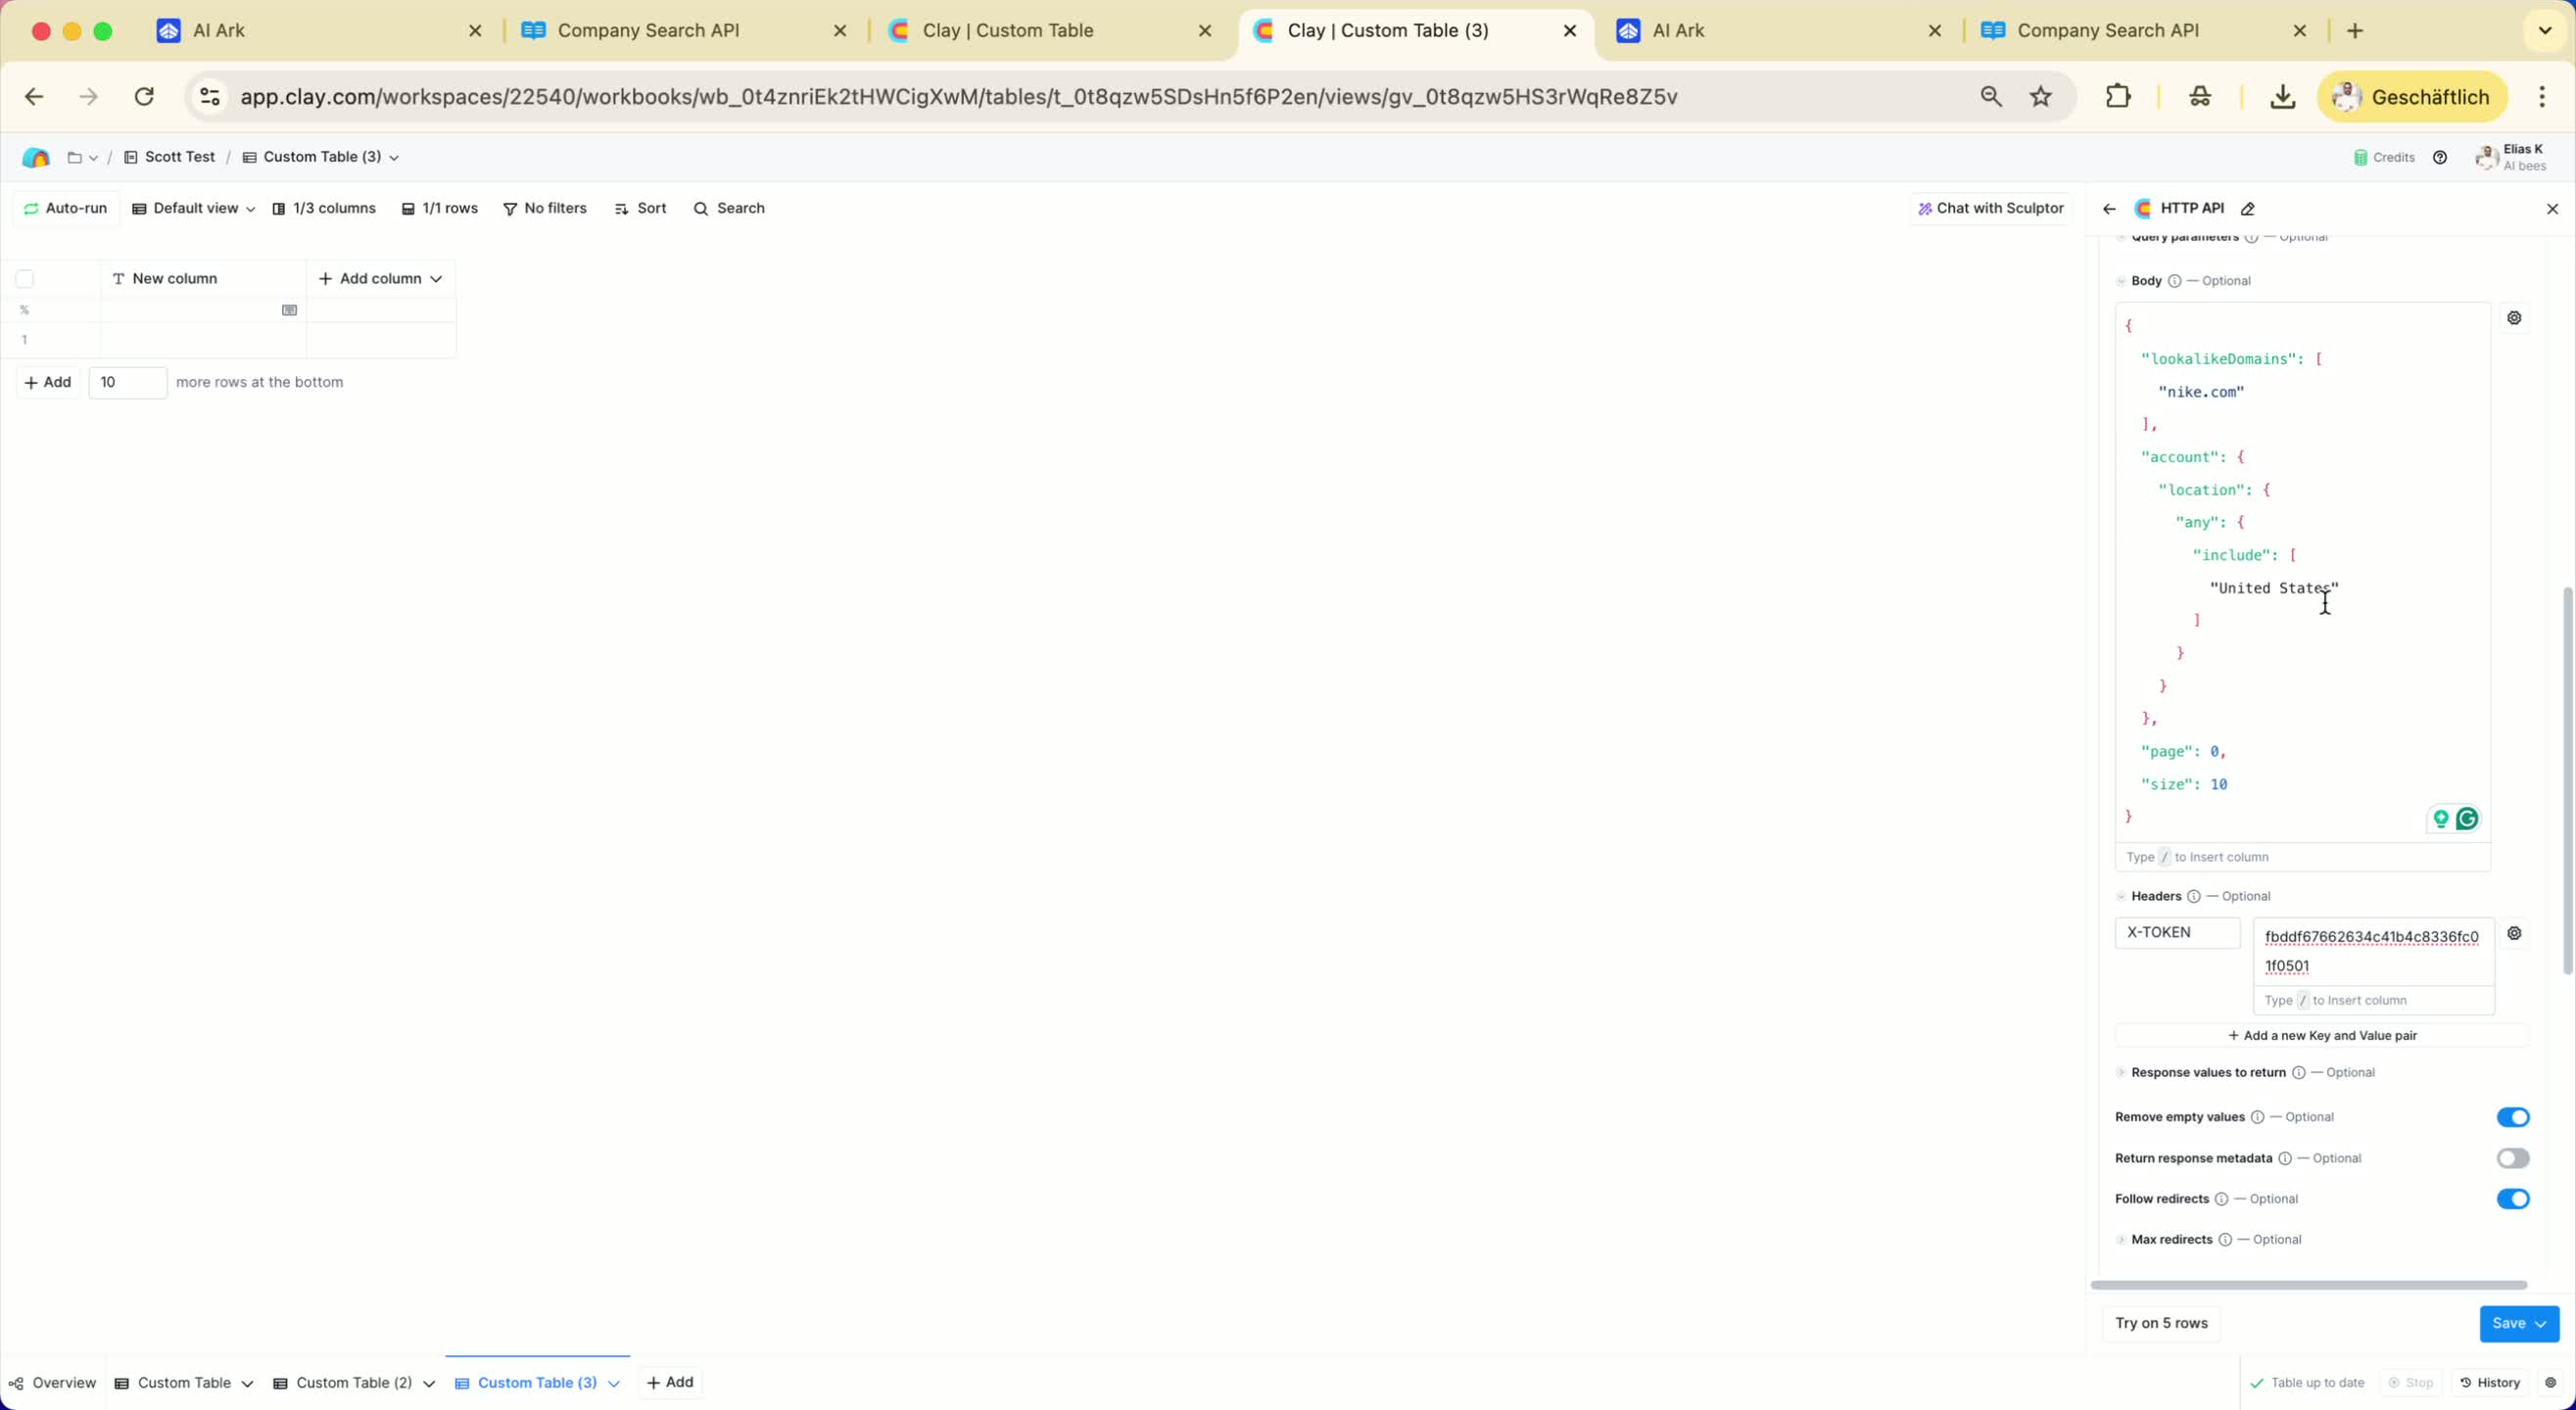
Task: Open the help question mark icon
Action: point(2440,157)
